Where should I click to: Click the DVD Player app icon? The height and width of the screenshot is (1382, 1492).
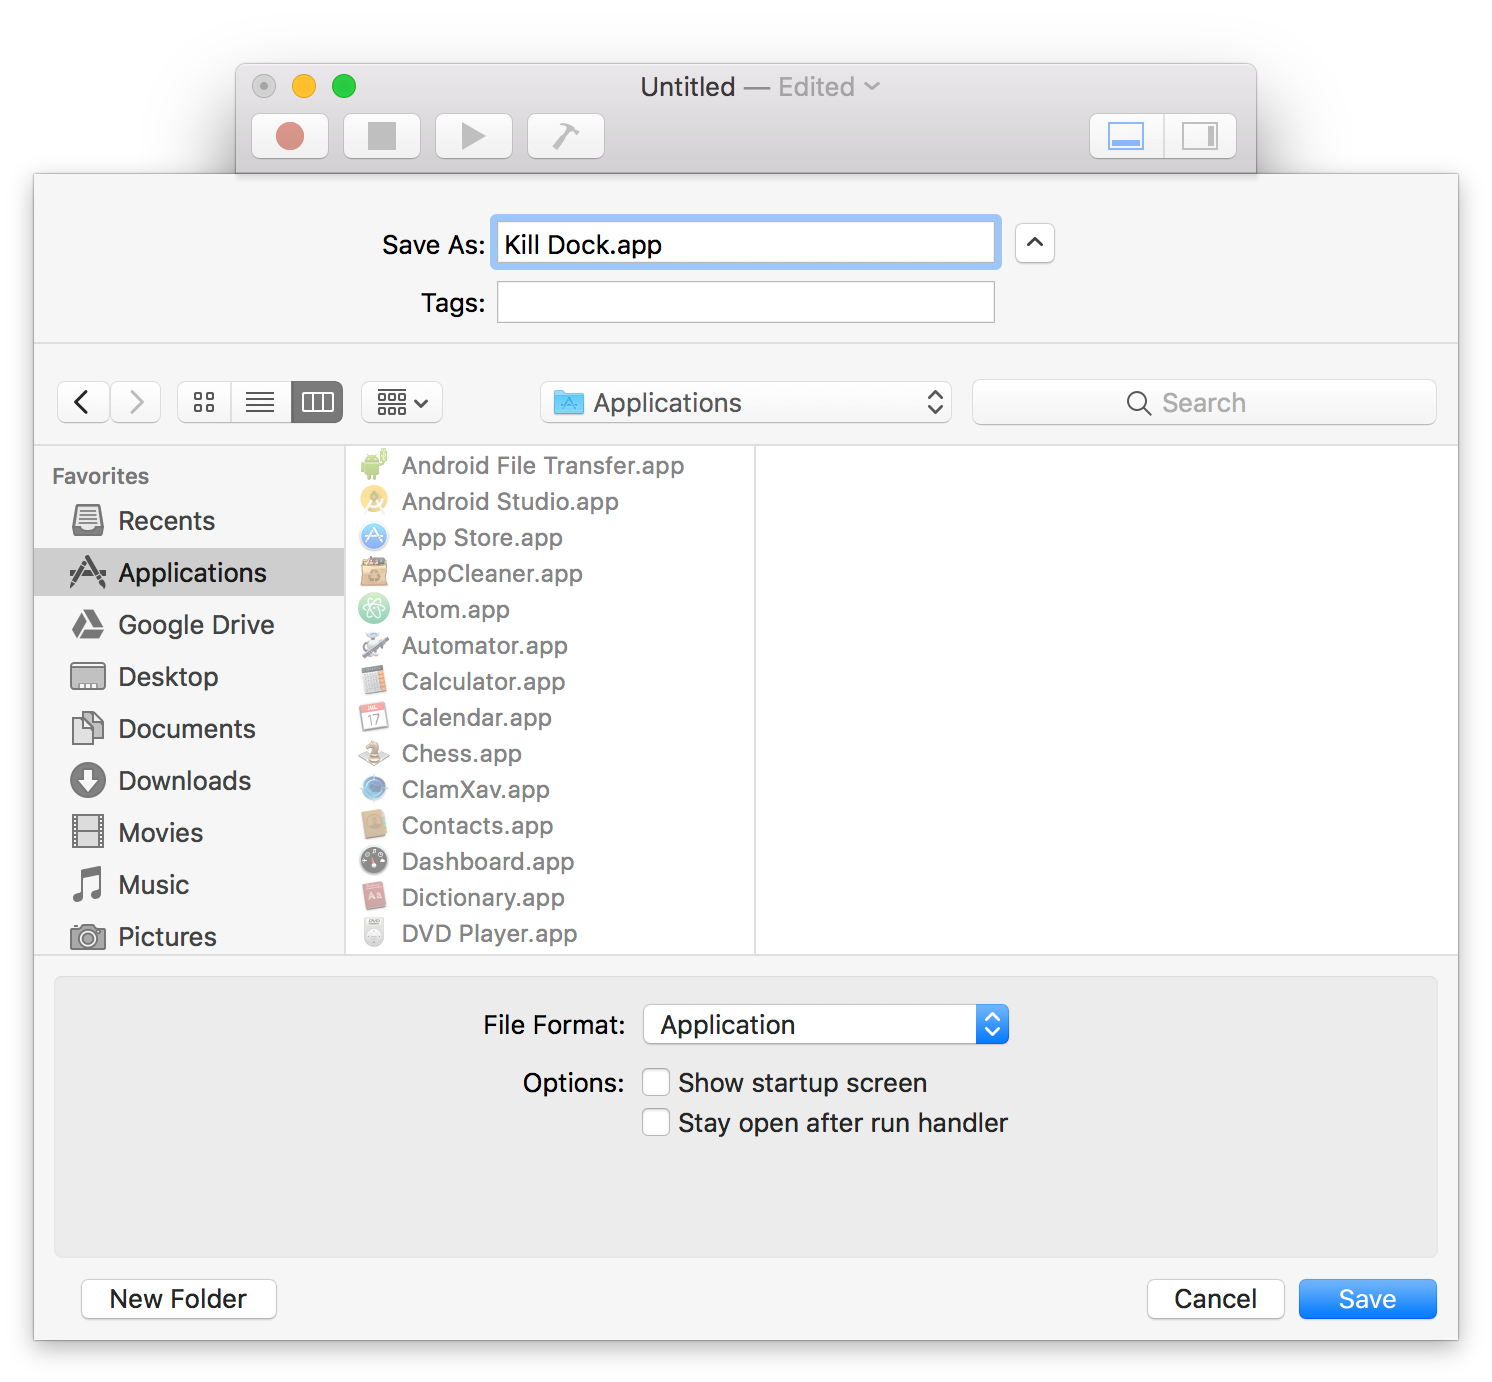pyautogui.click(x=374, y=933)
